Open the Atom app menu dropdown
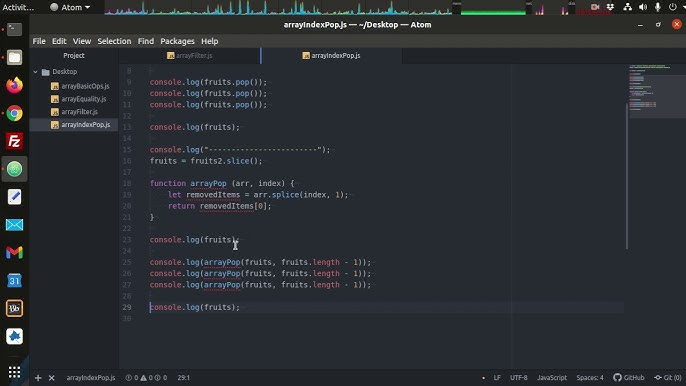686x386 pixels. coord(70,7)
